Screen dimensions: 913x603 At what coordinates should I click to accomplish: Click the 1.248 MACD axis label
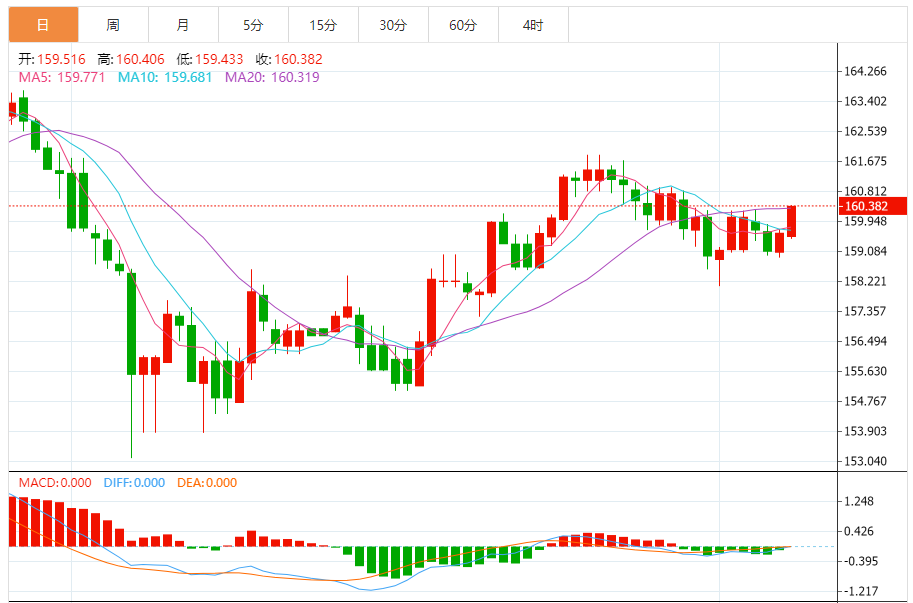[x=859, y=502]
